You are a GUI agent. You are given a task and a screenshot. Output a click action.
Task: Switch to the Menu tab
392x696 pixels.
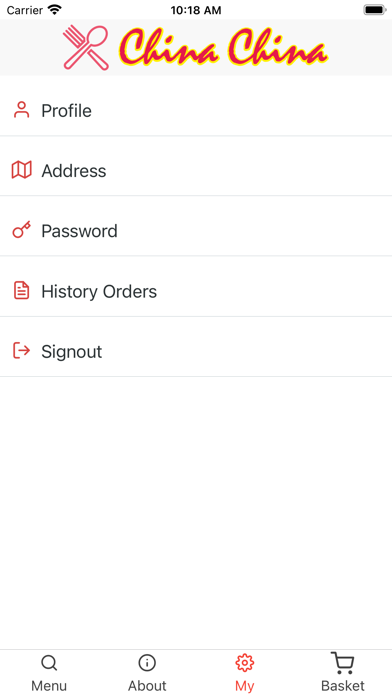pos(49,672)
